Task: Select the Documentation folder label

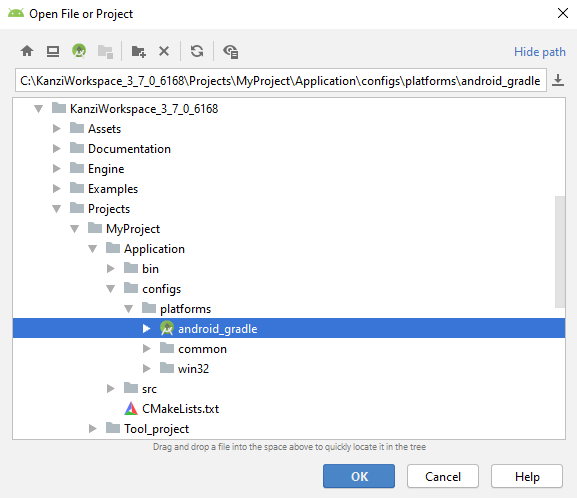Action: 129,149
